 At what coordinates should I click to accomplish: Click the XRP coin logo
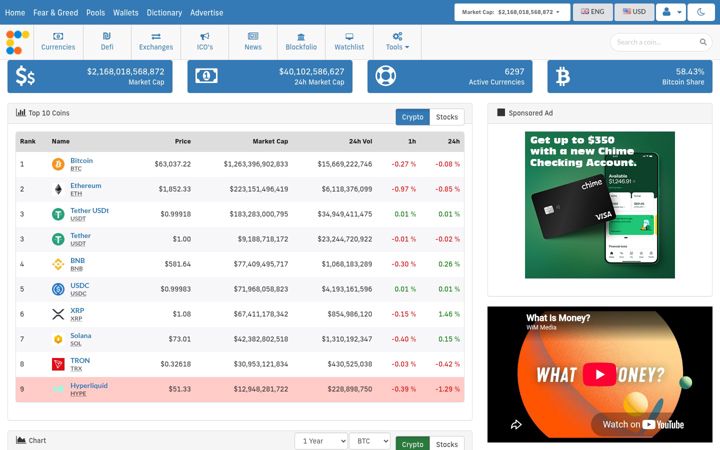point(58,314)
